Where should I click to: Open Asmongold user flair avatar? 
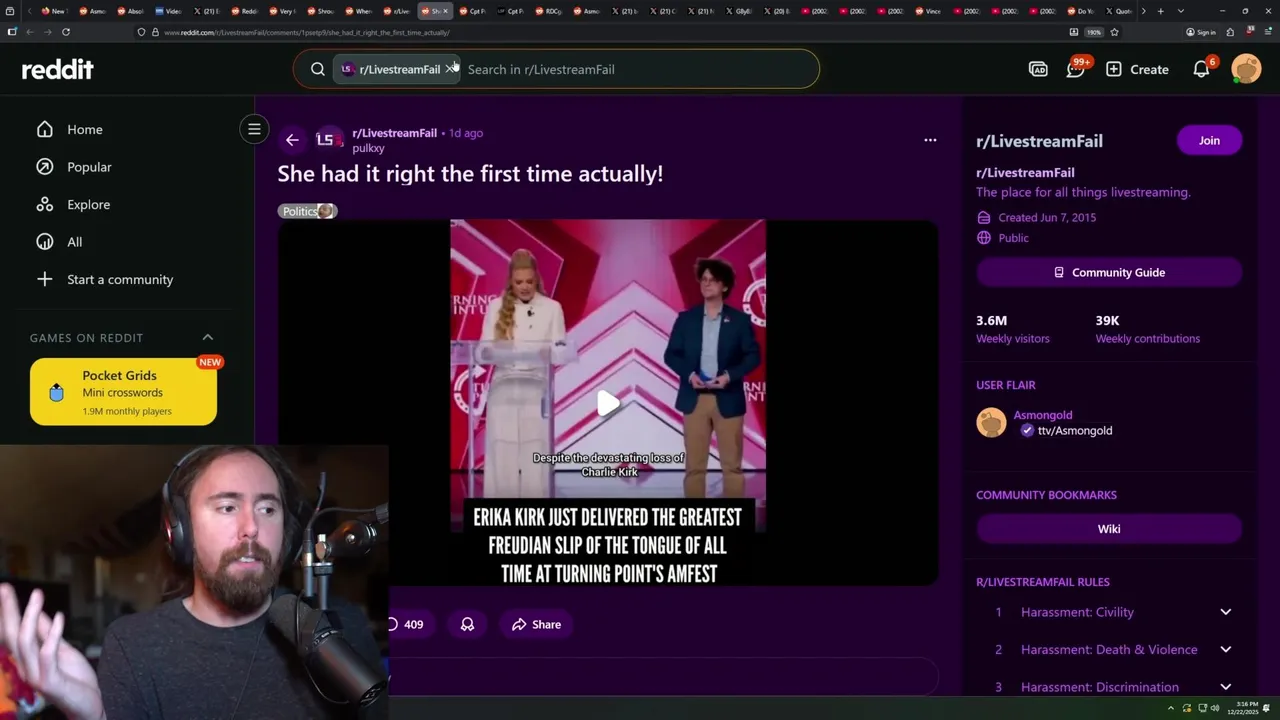coord(991,423)
